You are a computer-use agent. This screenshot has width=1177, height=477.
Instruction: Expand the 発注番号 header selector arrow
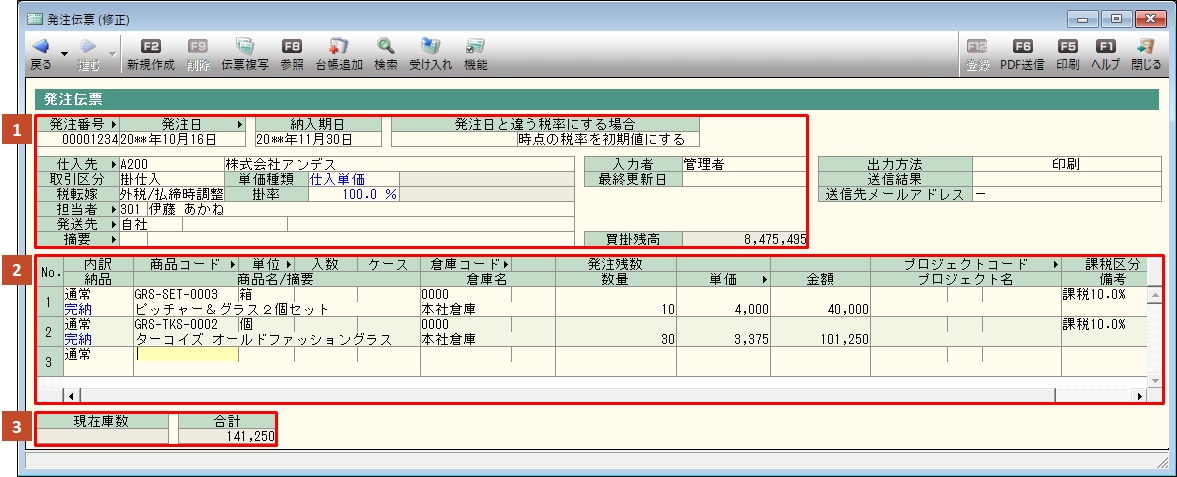coord(113,124)
